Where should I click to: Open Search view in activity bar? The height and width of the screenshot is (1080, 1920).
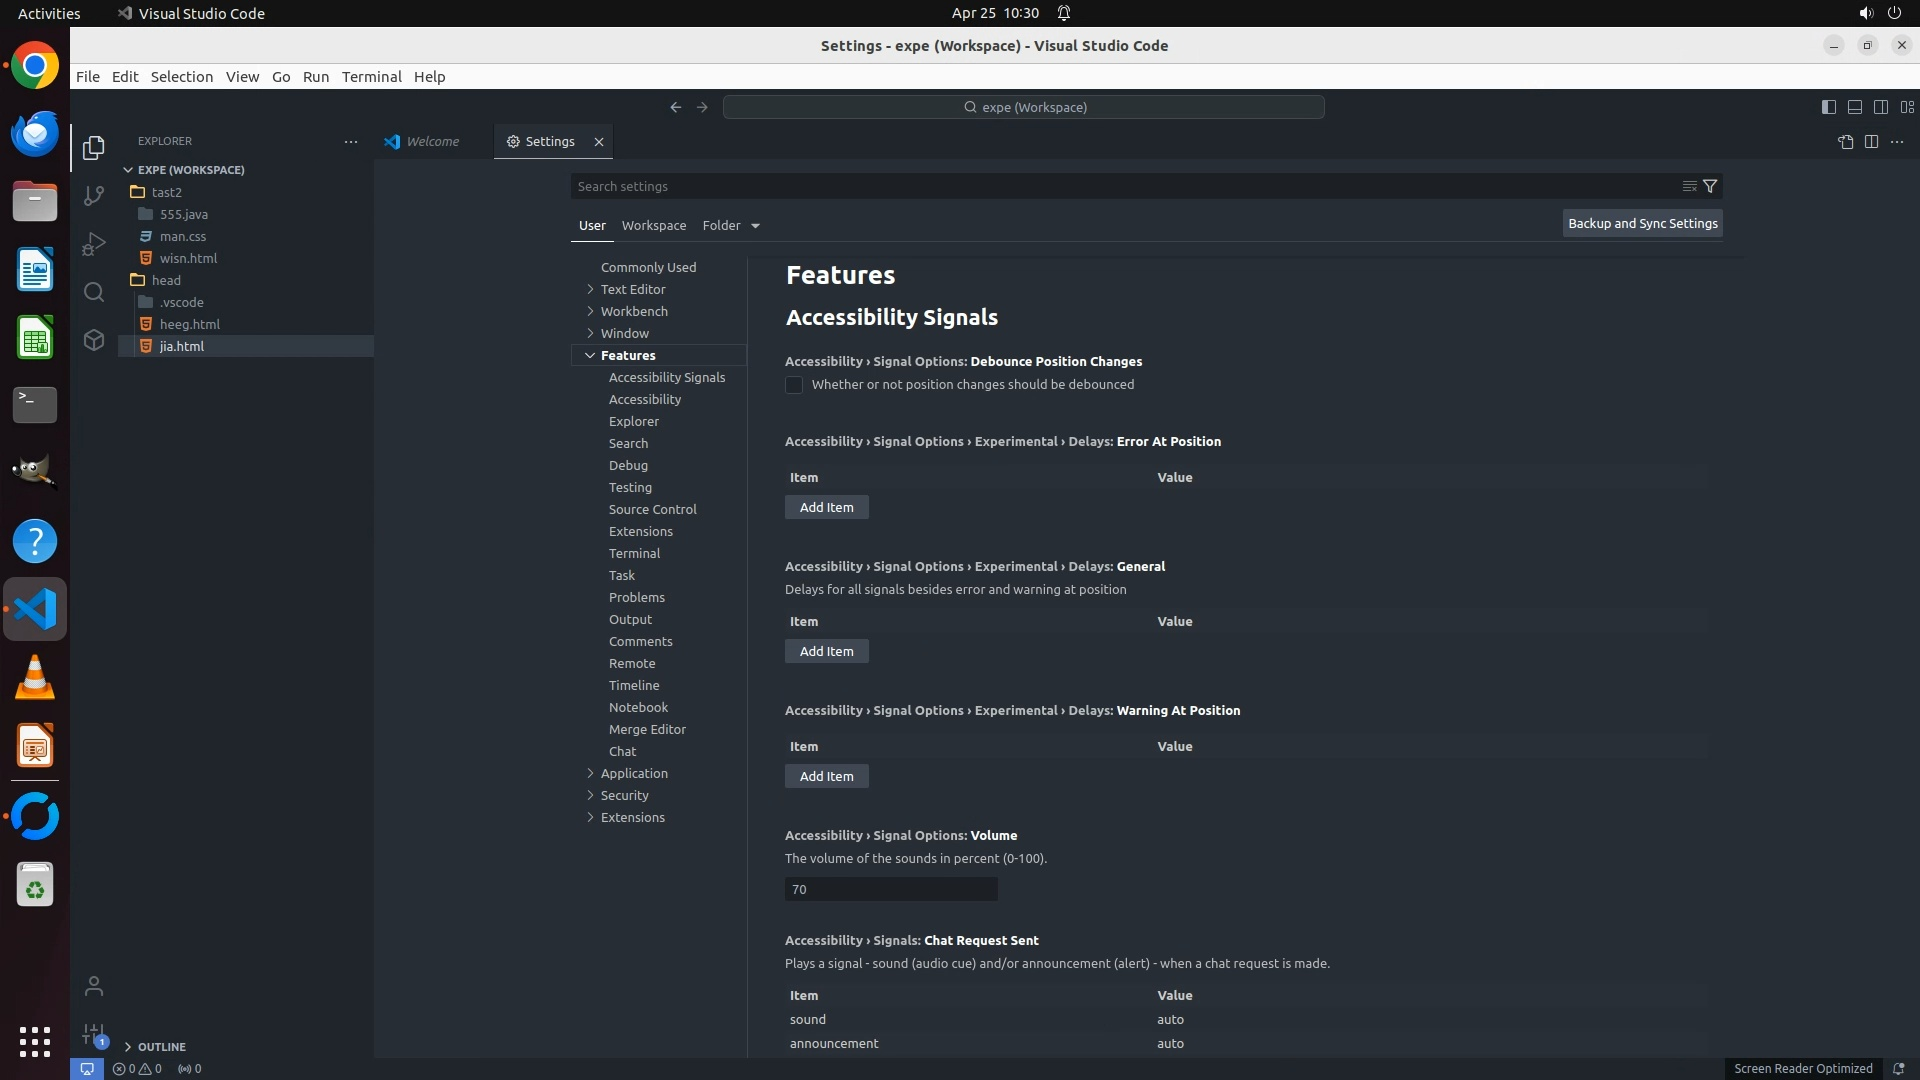(x=94, y=292)
